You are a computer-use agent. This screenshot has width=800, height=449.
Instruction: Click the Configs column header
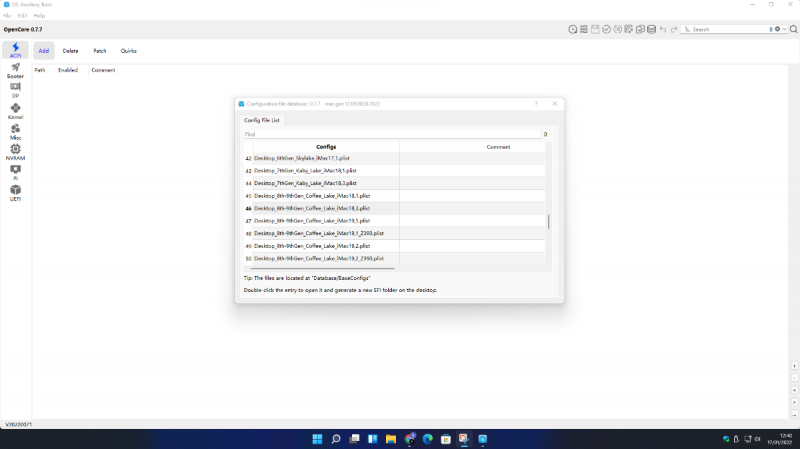tap(326, 147)
